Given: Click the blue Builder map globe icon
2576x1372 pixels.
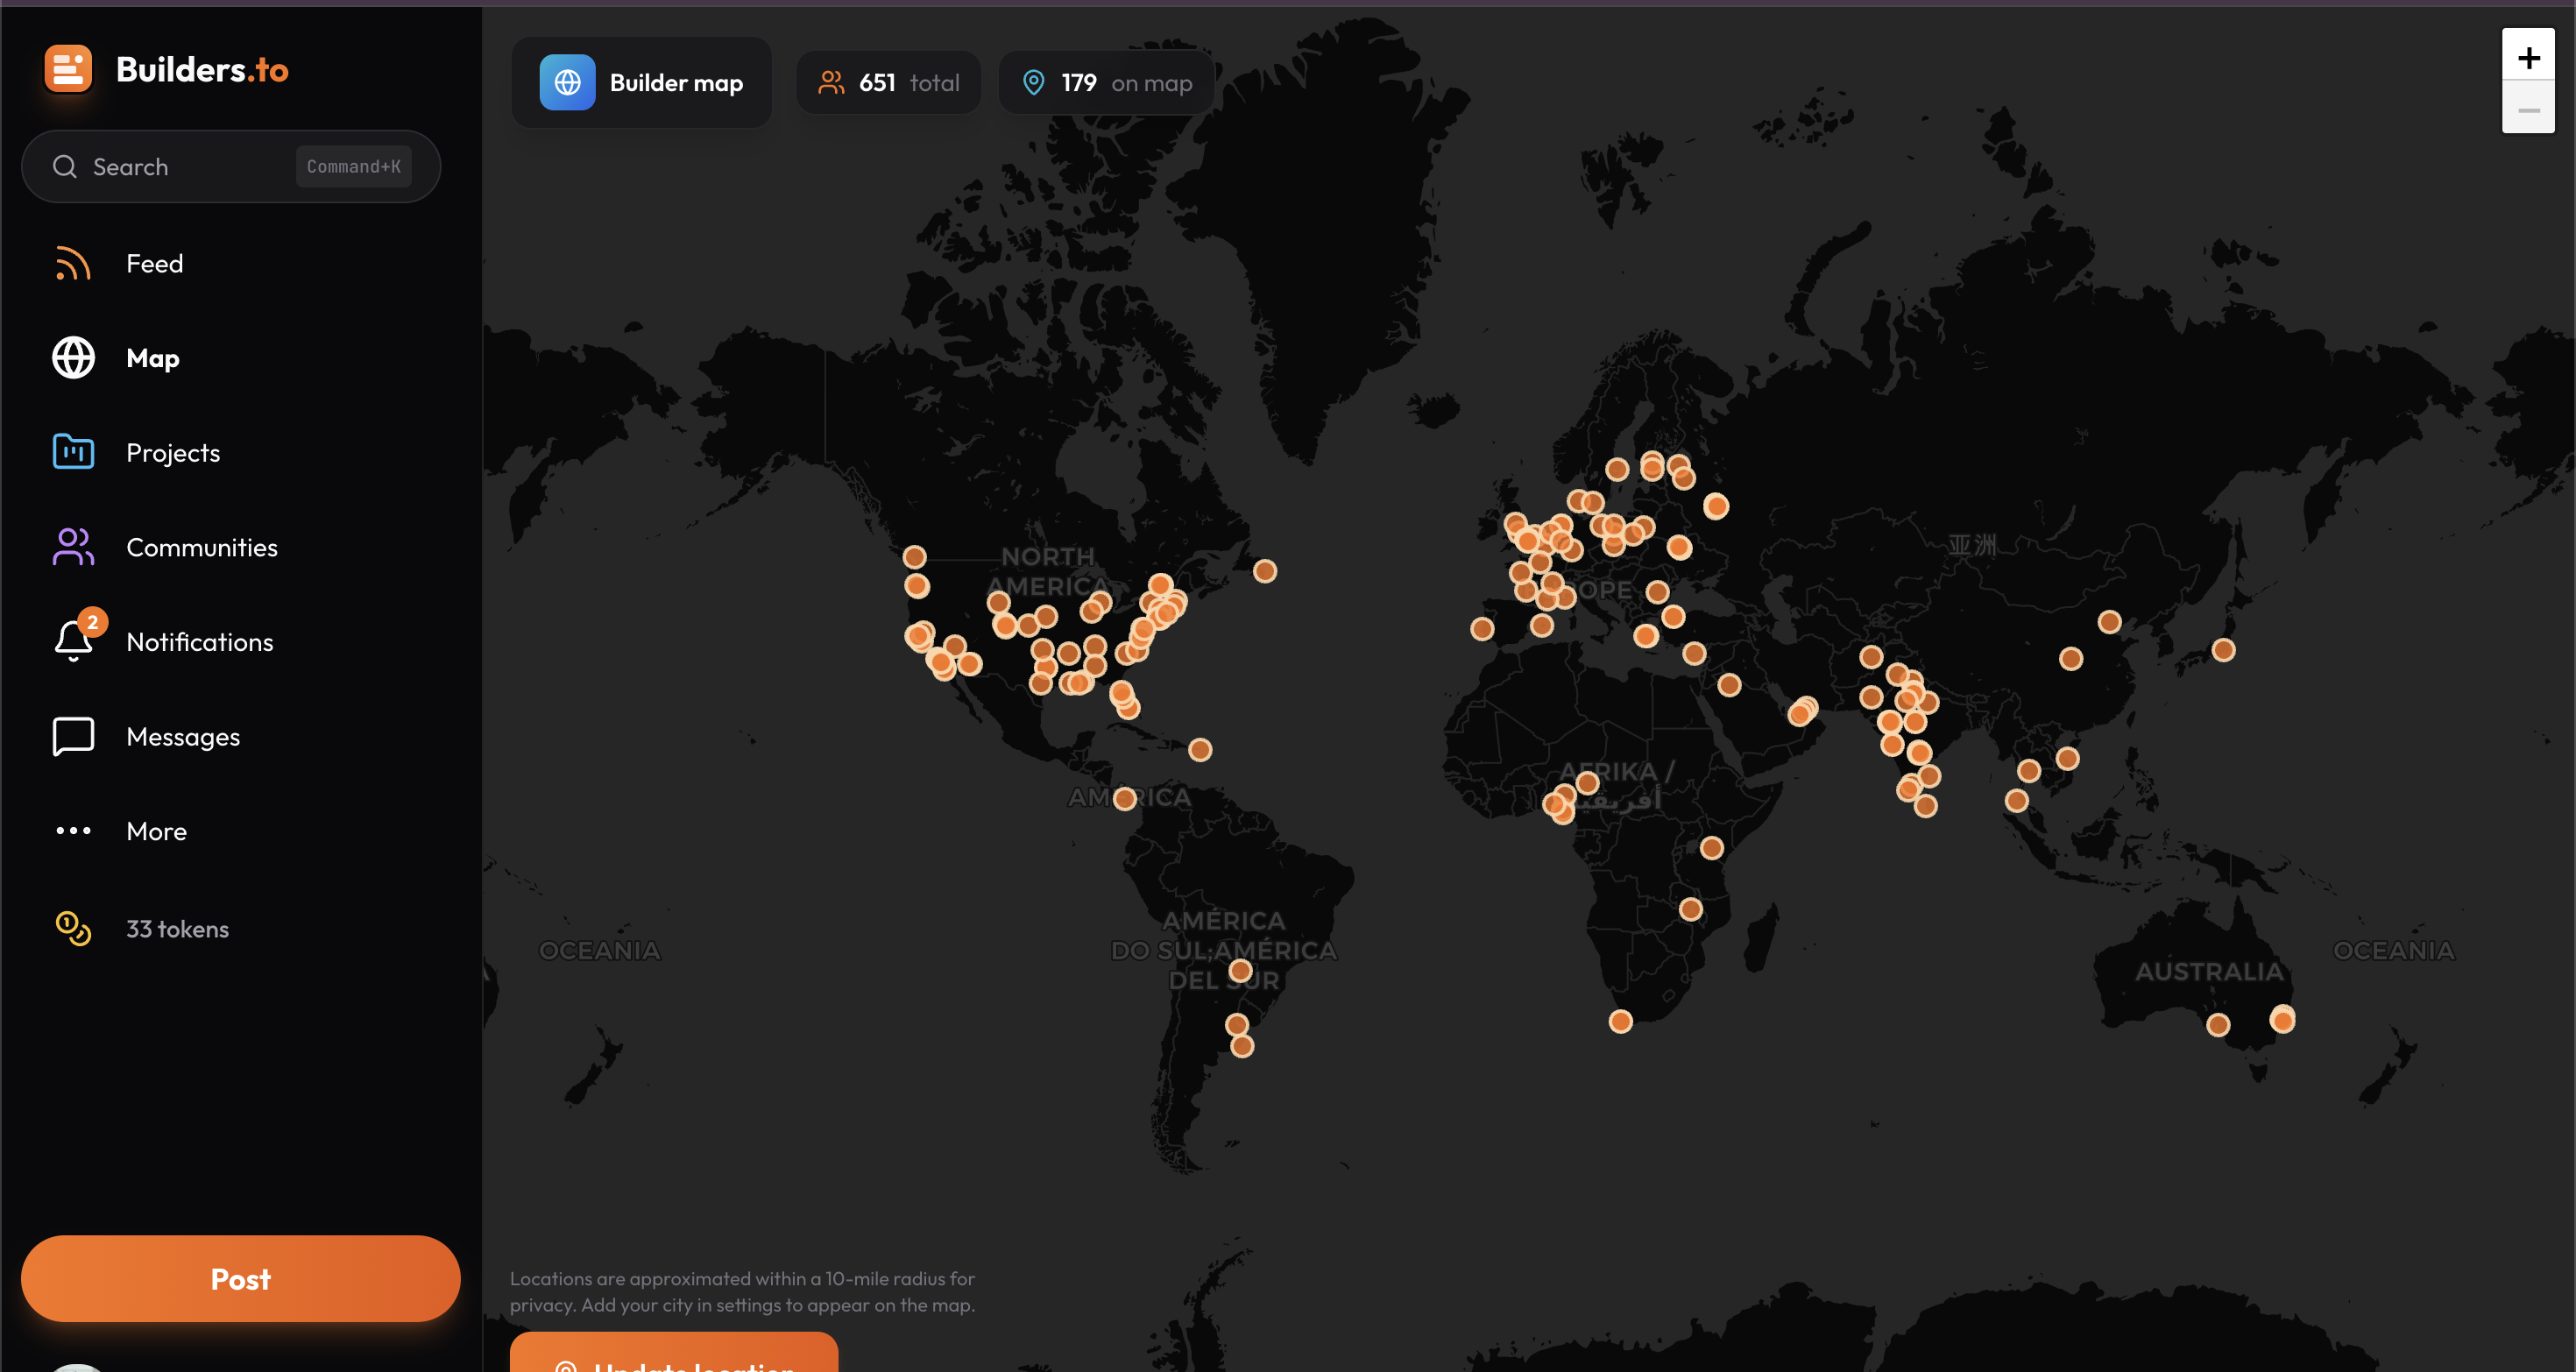Looking at the screenshot, I should tap(567, 82).
